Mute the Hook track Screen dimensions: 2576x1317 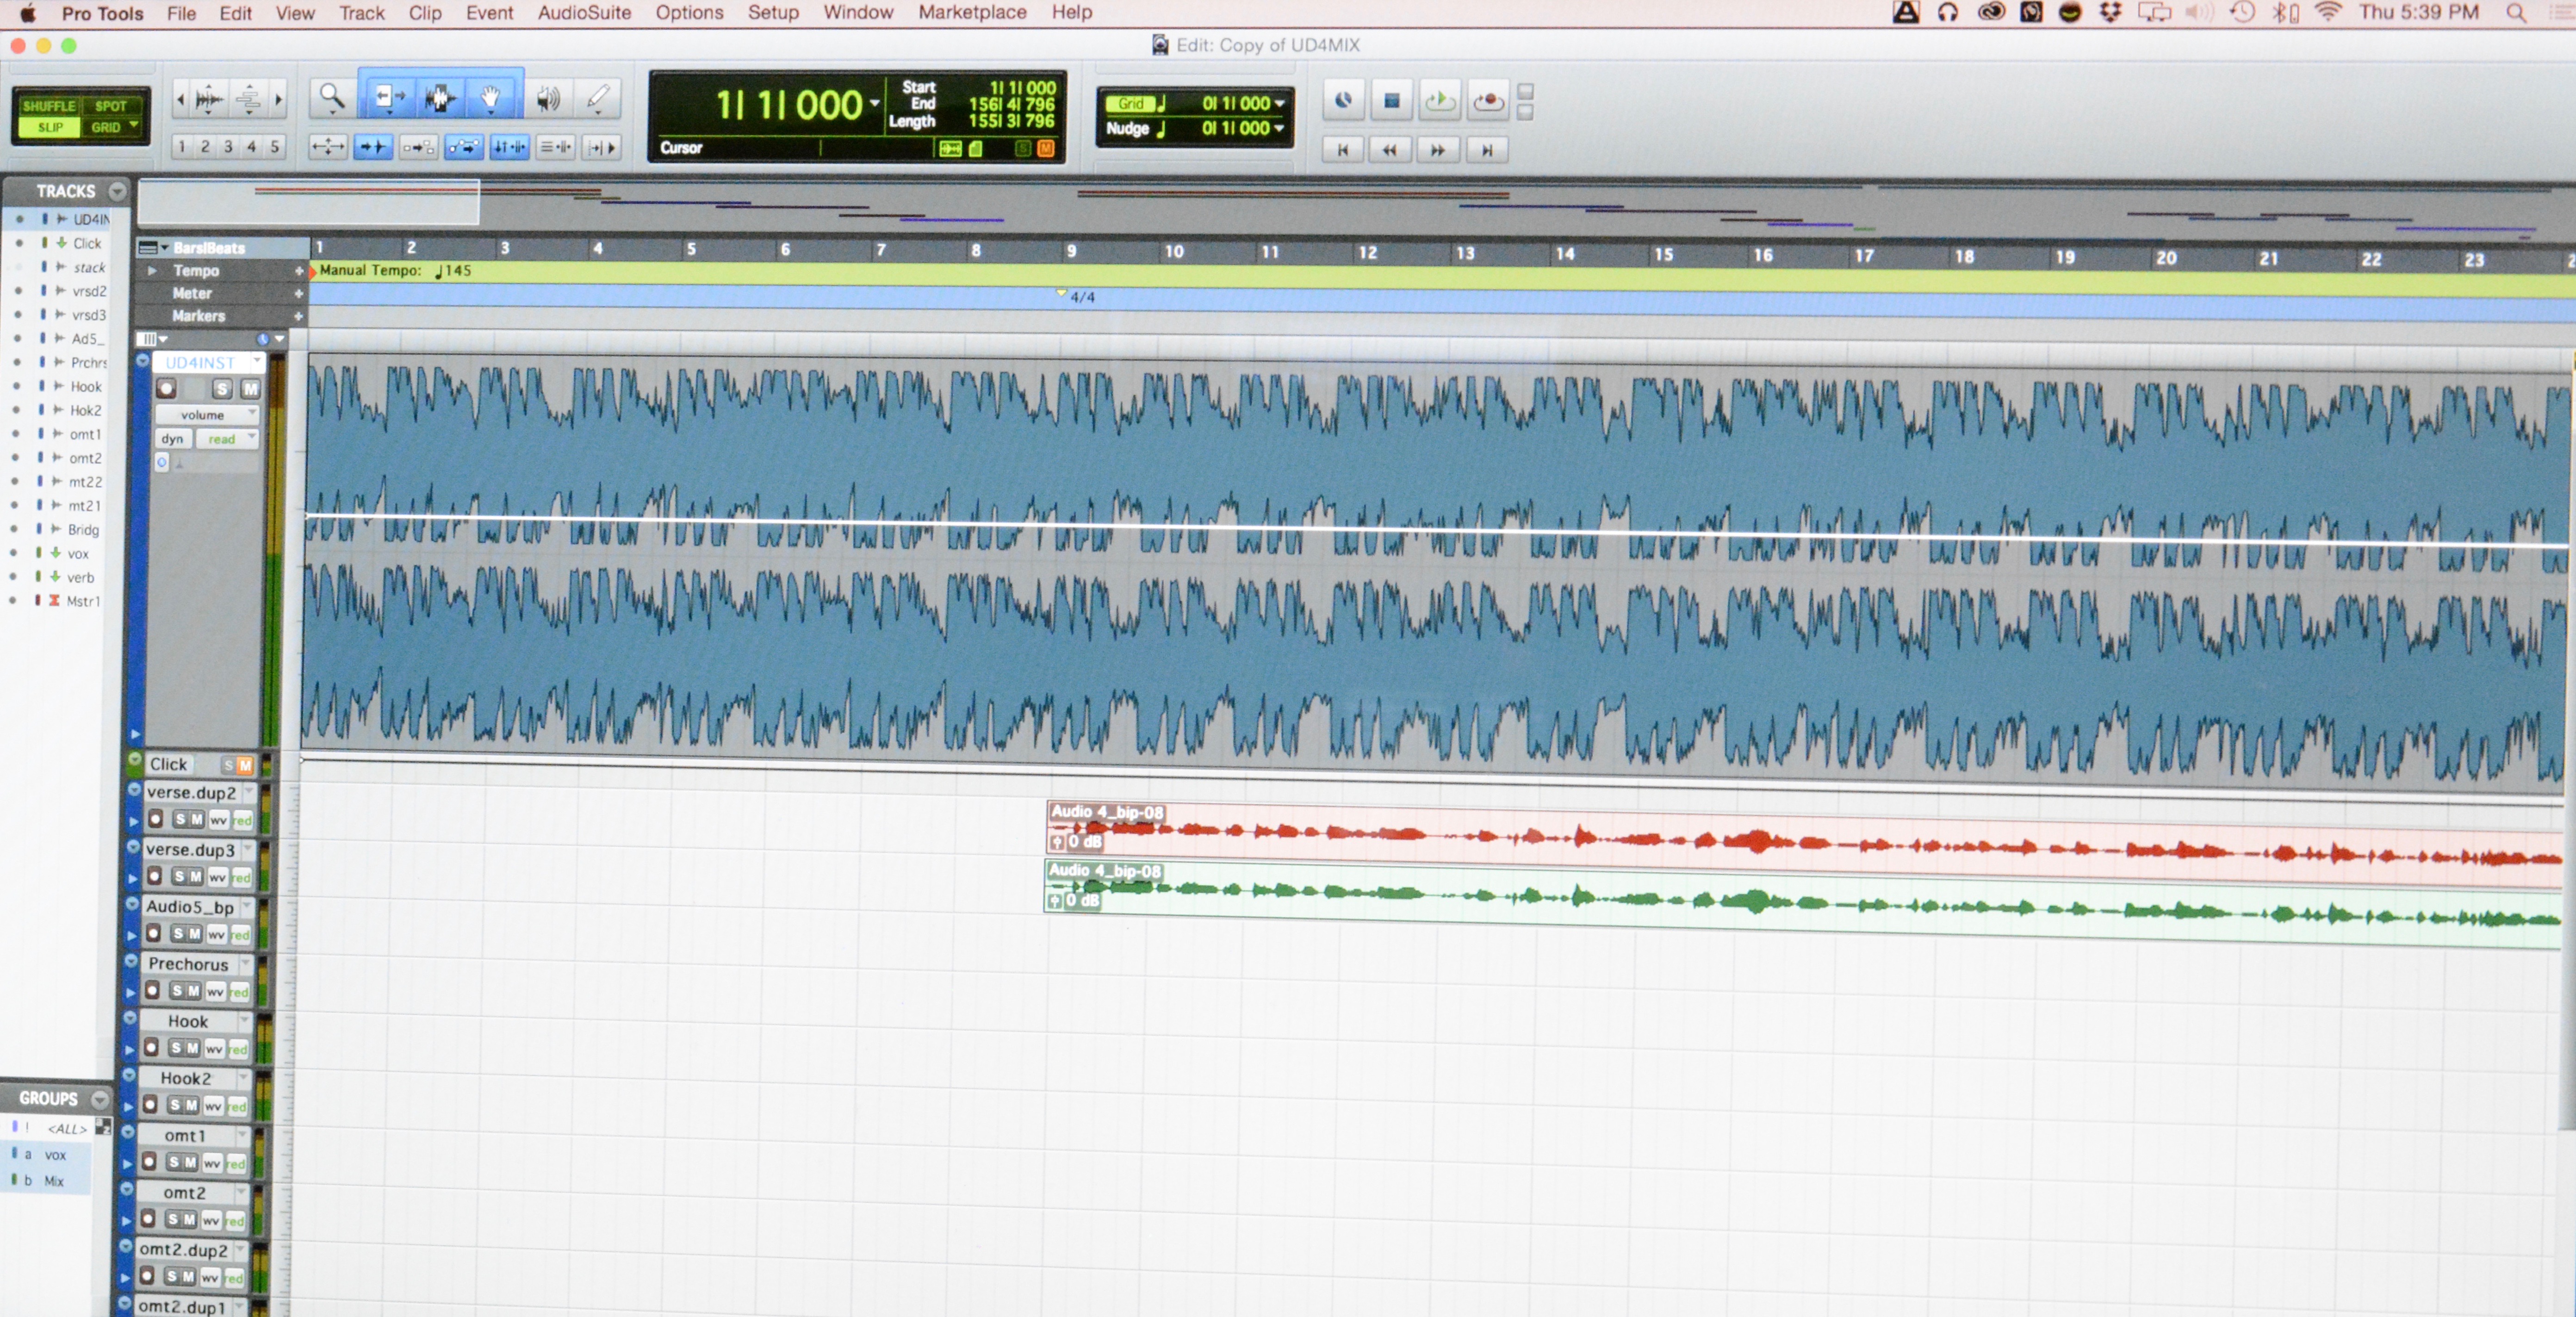[192, 1048]
